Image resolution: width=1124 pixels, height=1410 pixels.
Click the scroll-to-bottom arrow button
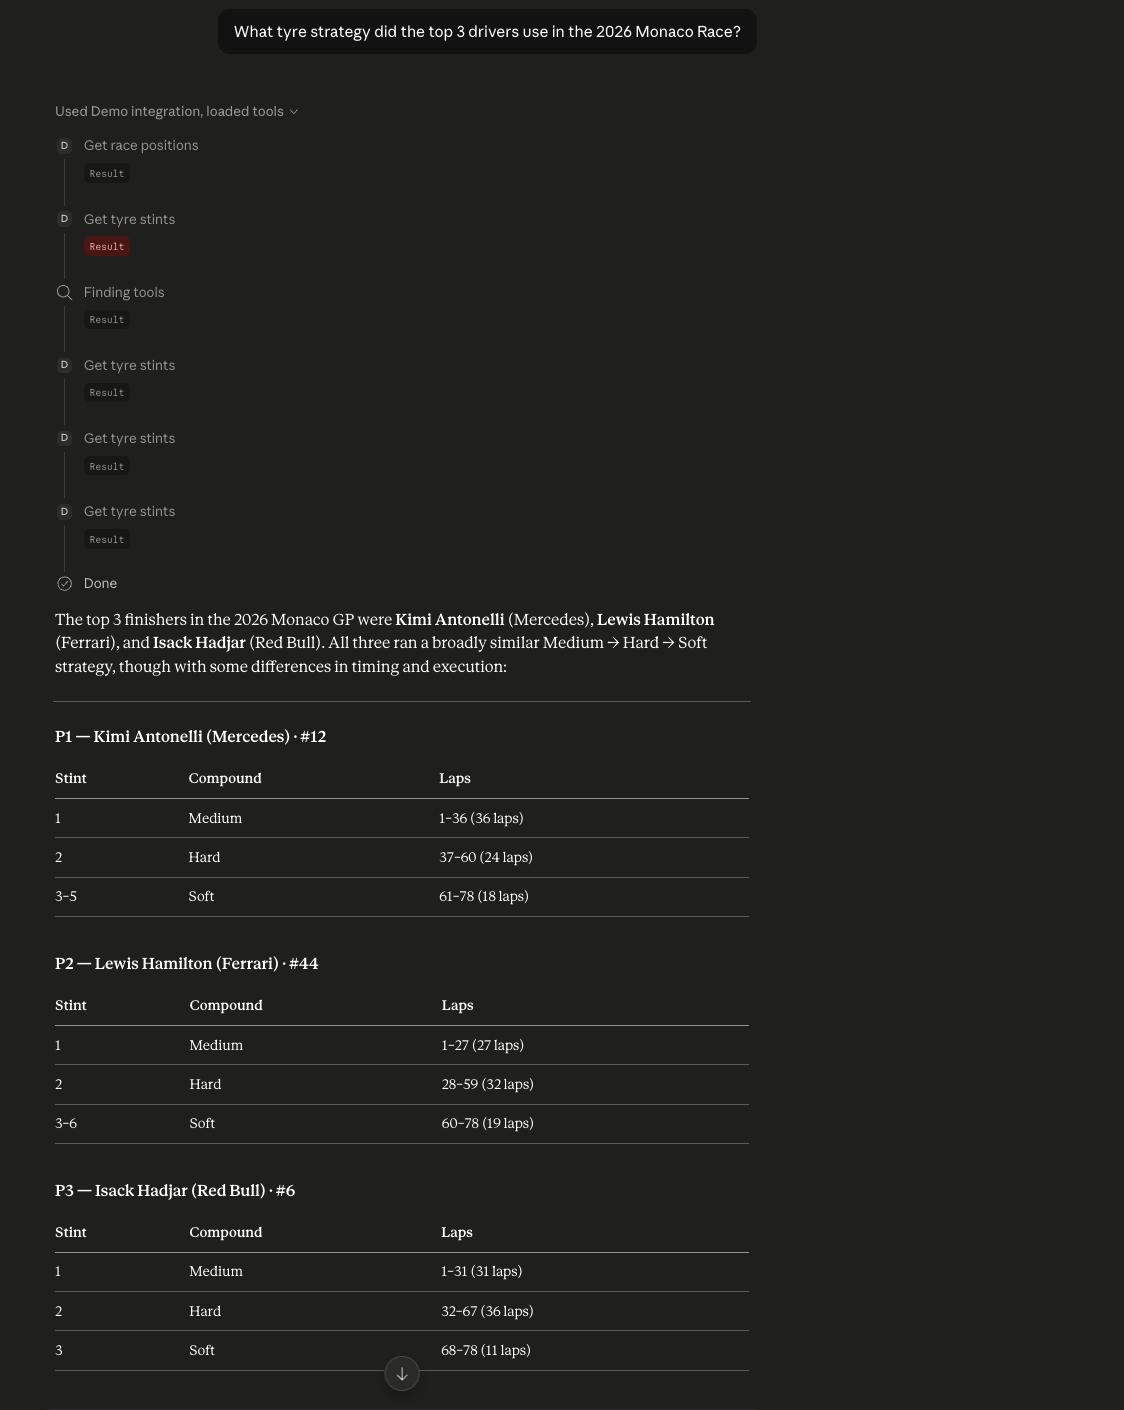click(x=402, y=1374)
